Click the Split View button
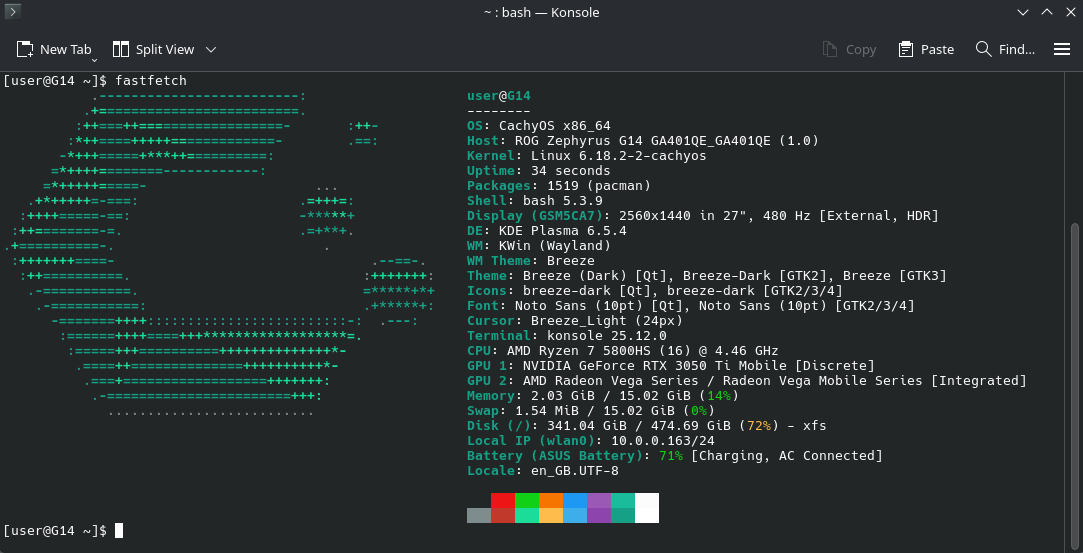This screenshot has width=1083, height=553. tap(154, 49)
